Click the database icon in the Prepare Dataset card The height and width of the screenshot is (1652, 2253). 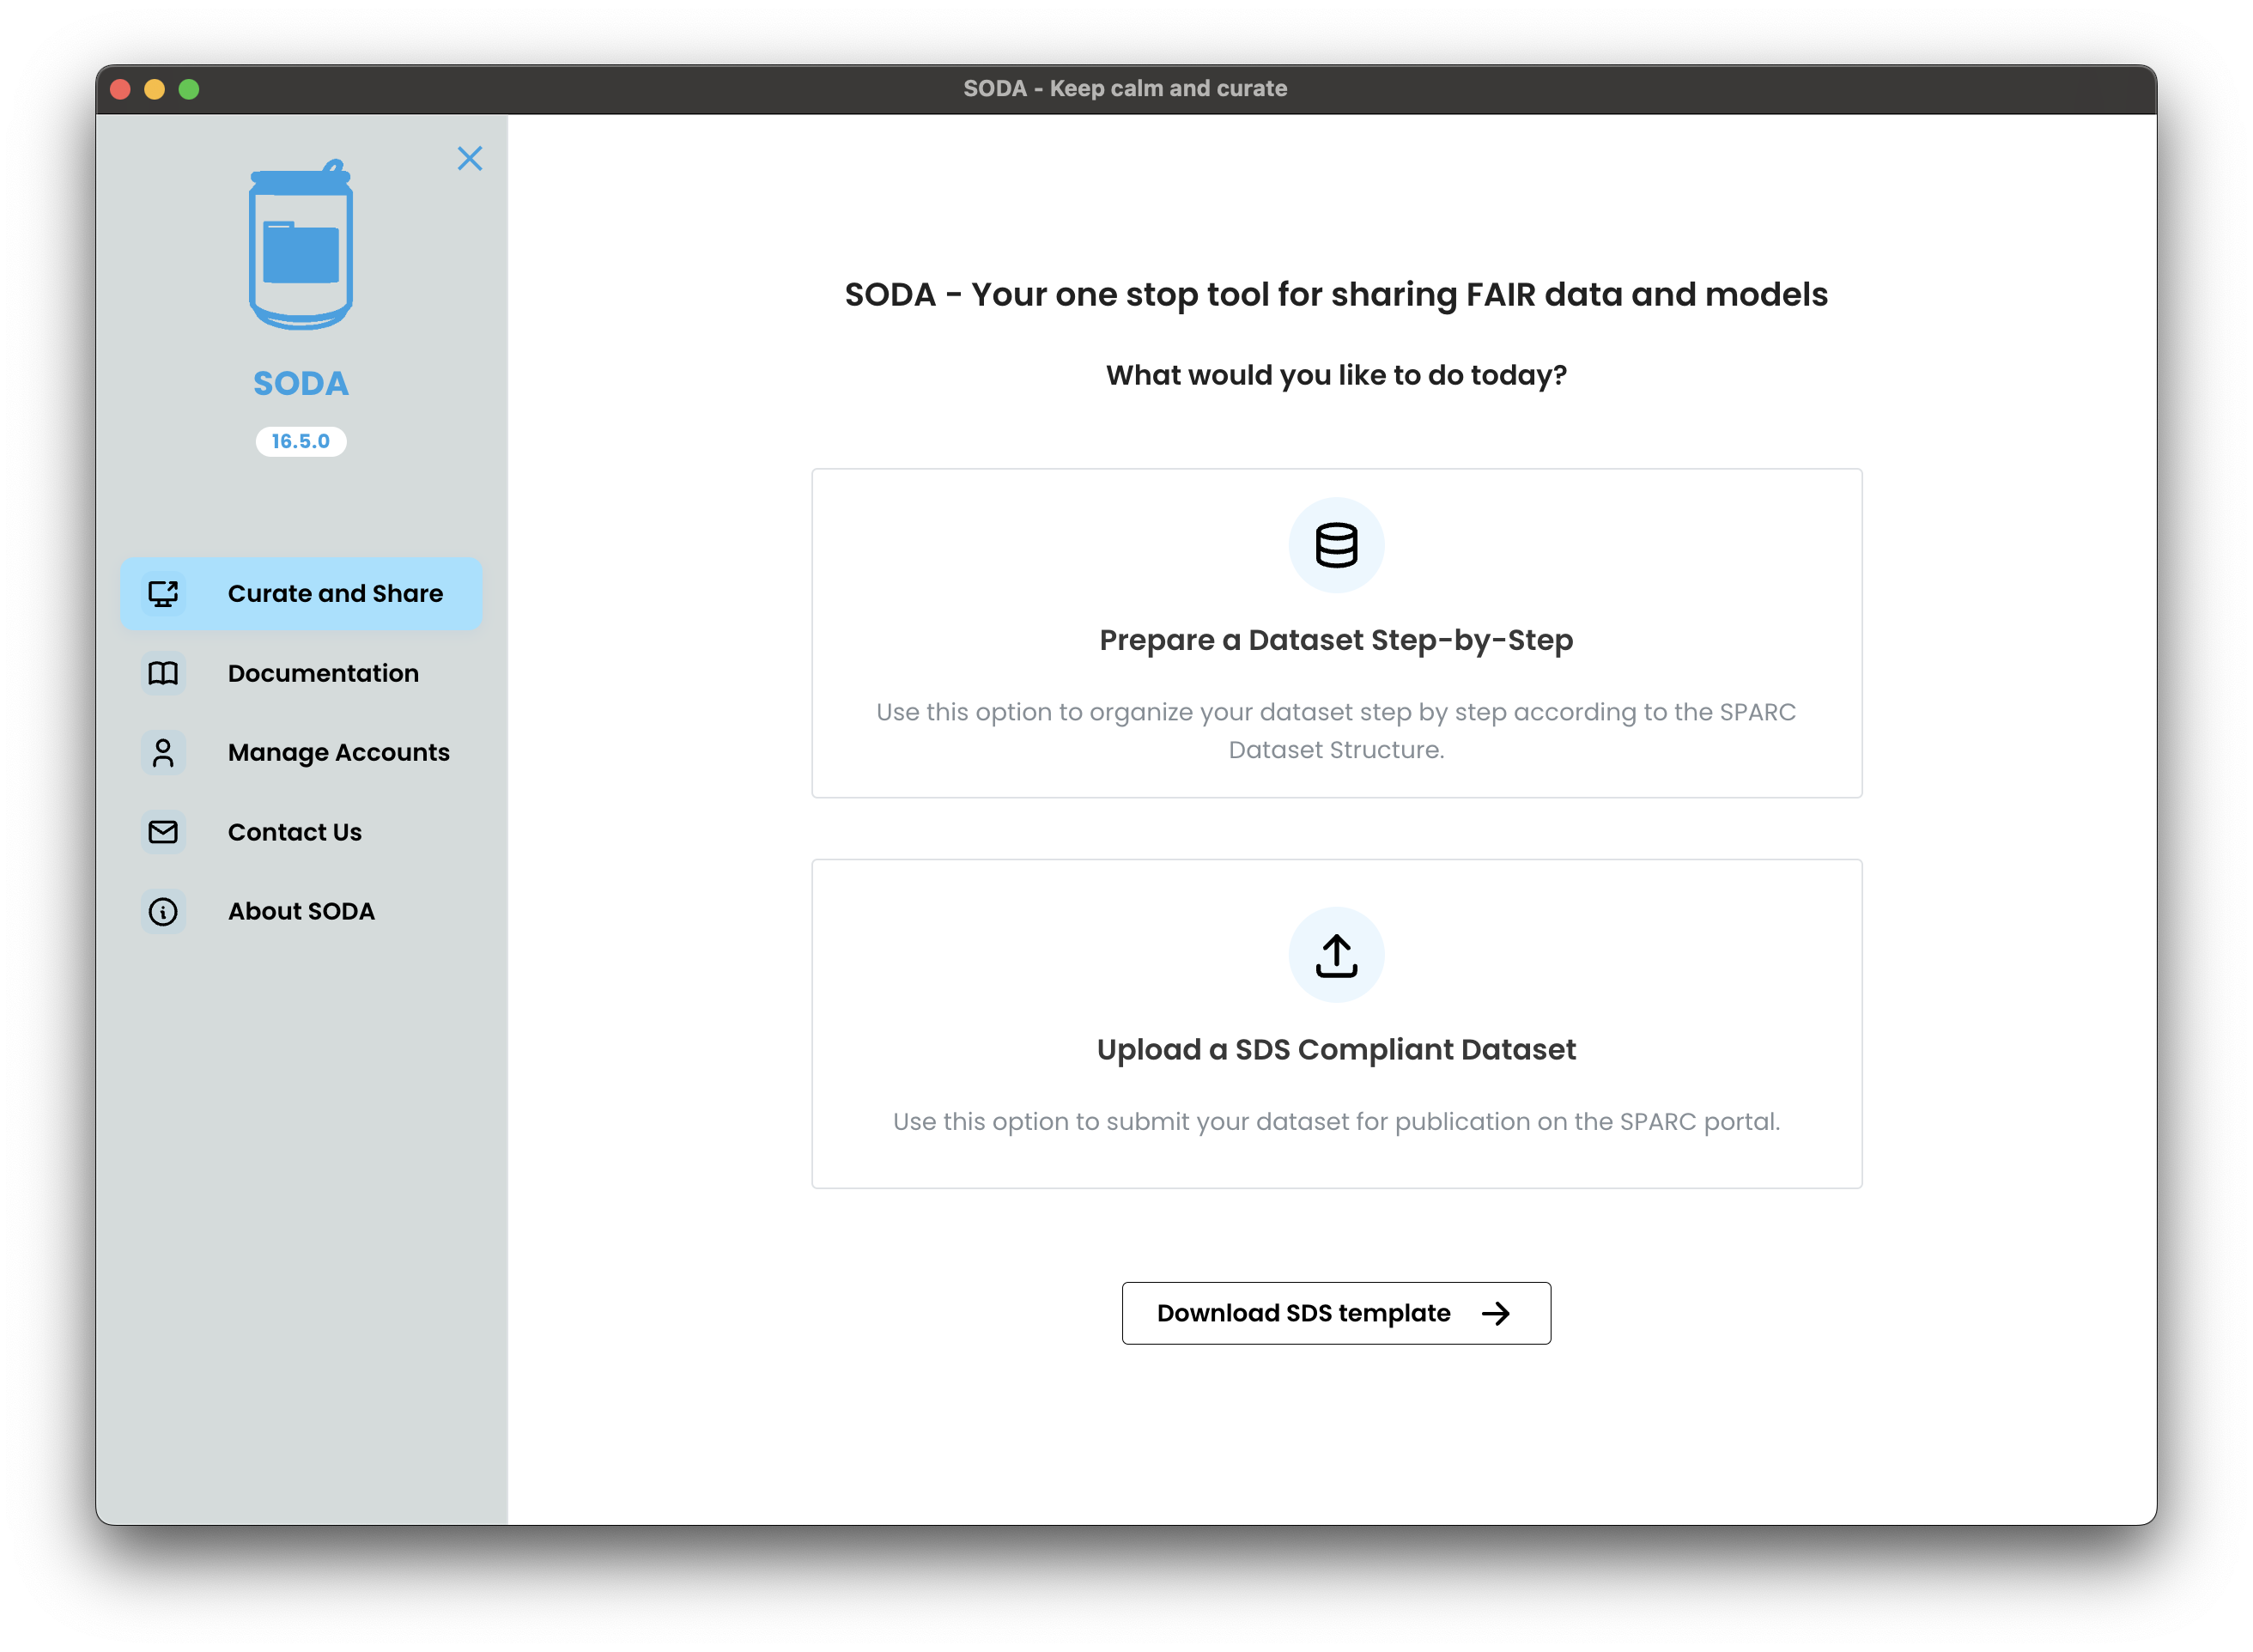click(1336, 545)
